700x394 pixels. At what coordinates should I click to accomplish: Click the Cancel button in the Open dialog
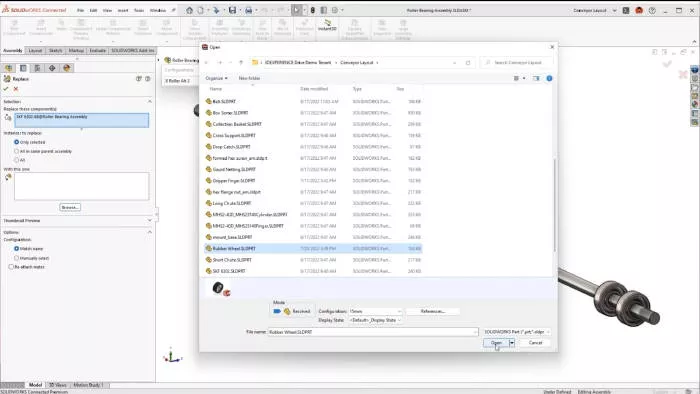pos(535,343)
